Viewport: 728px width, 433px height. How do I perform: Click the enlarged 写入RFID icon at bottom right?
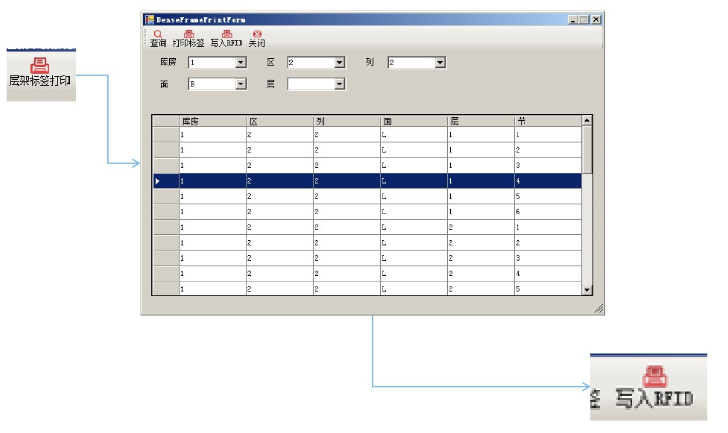654,377
